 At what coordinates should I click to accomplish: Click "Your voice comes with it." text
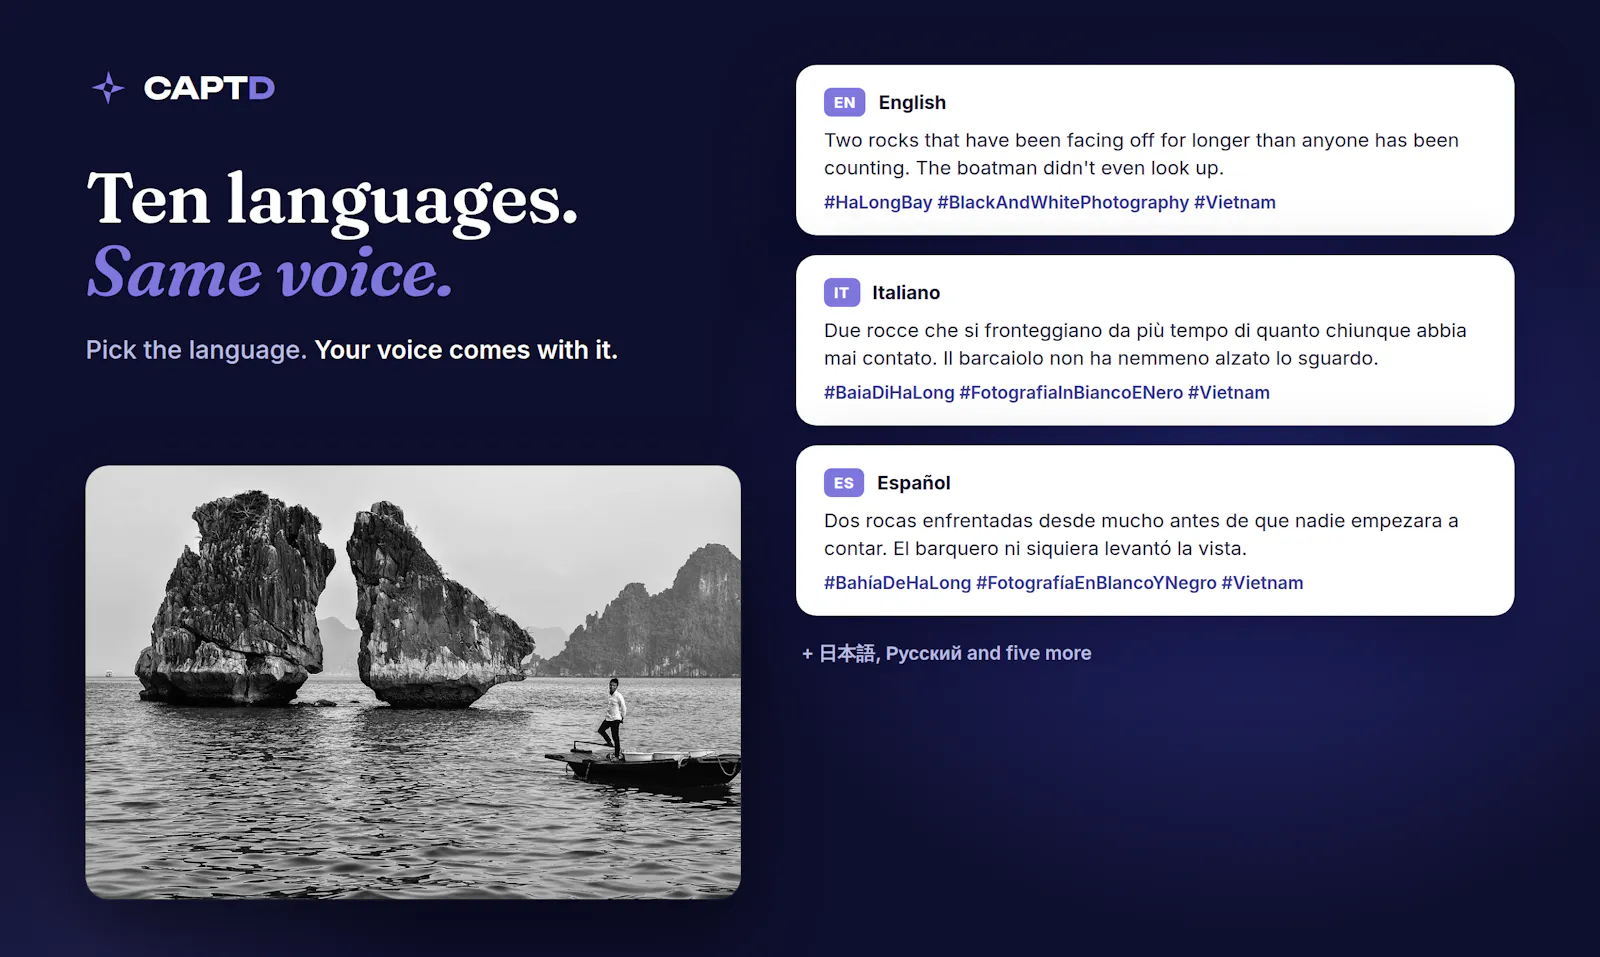pos(466,350)
